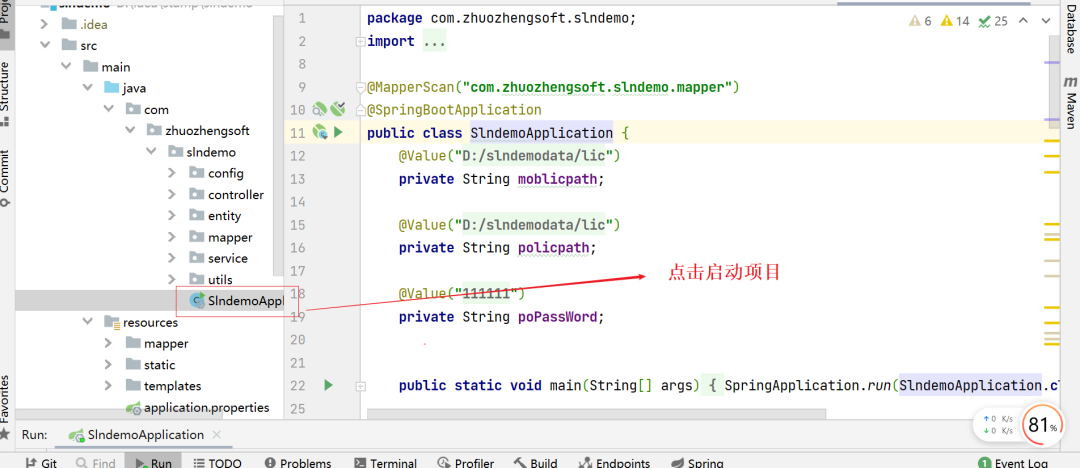Click the @SpringBootApplication annotation

pyautogui.click(x=454, y=110)
